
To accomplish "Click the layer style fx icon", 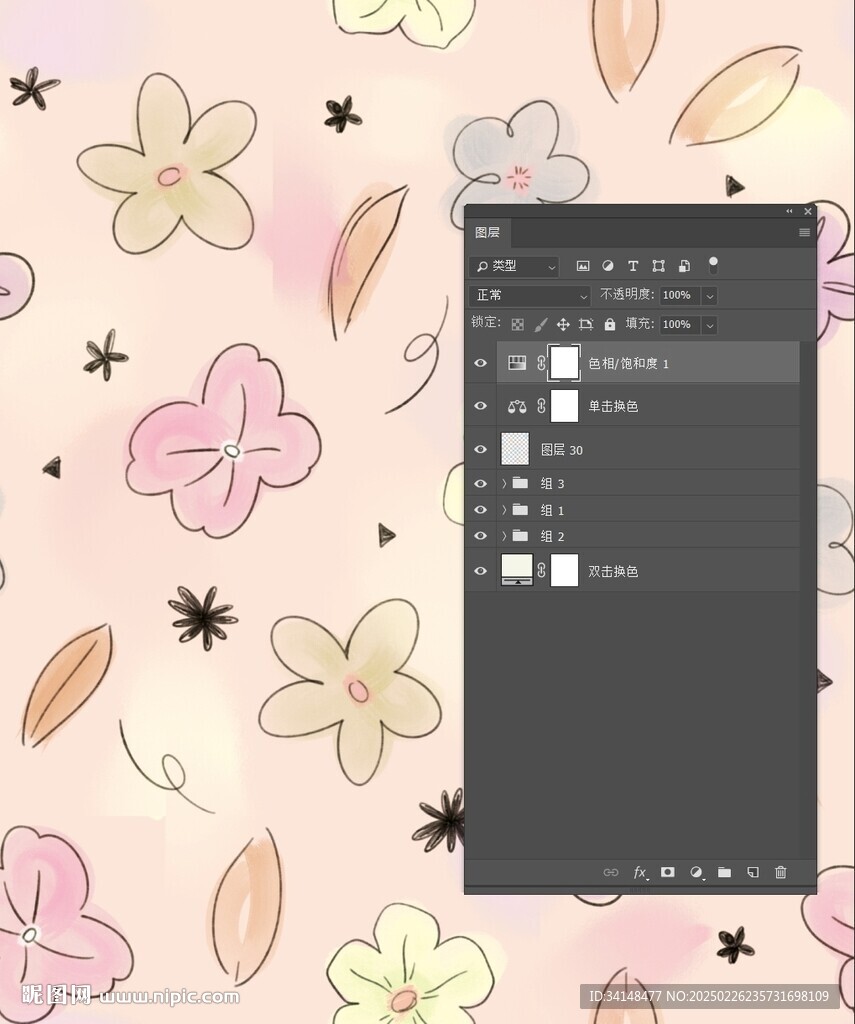I will pos(640,872).
